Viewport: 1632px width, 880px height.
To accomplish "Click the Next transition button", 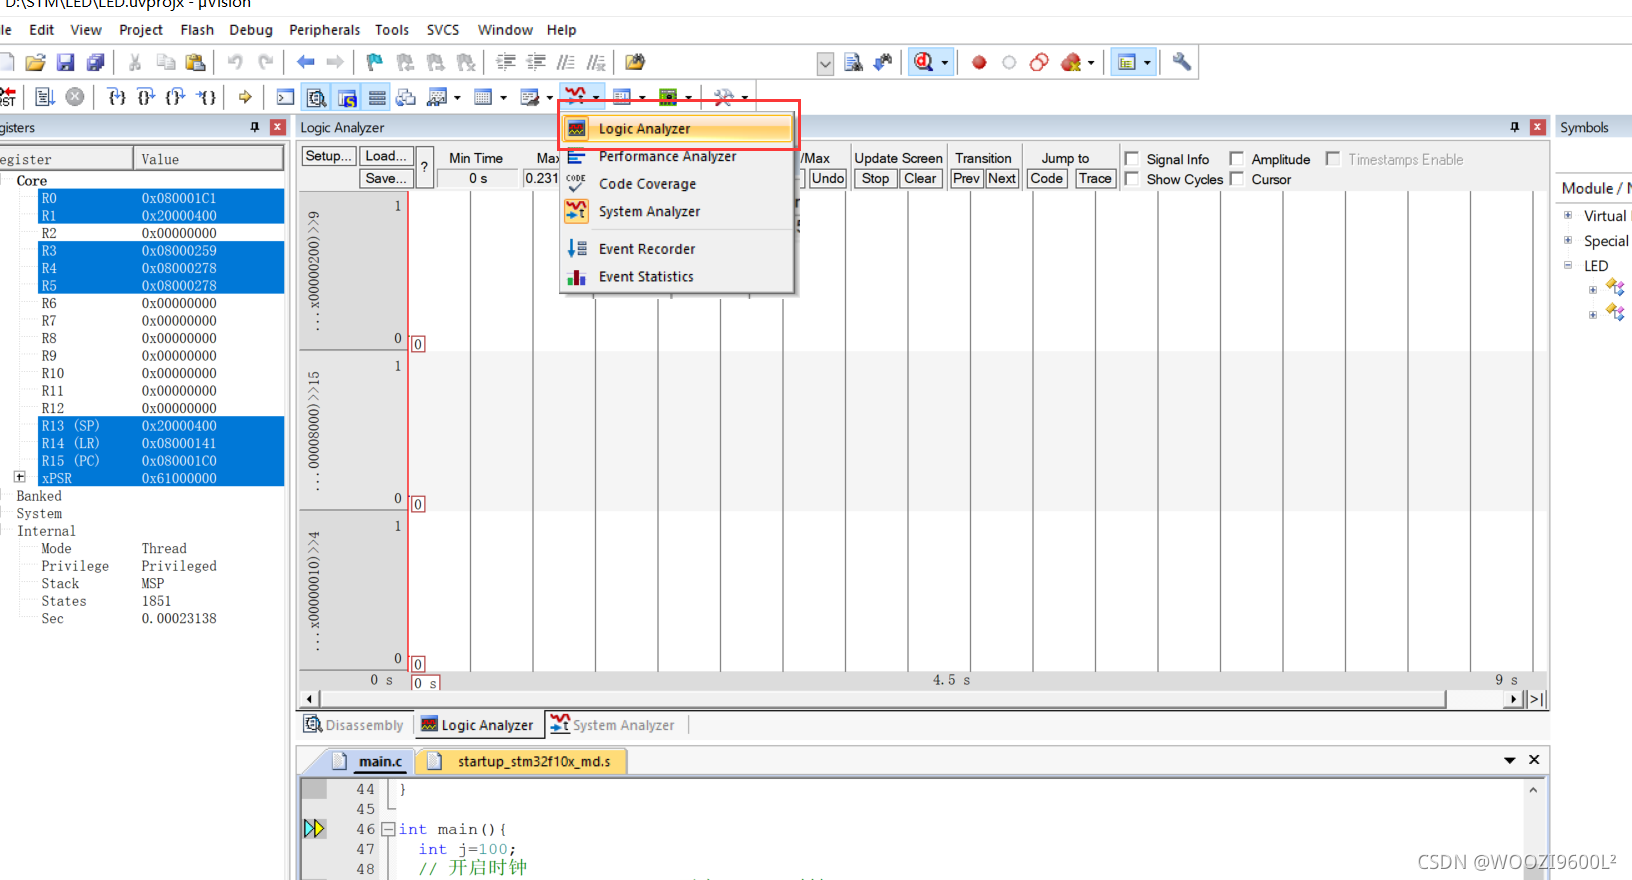I will point(1002,178).
